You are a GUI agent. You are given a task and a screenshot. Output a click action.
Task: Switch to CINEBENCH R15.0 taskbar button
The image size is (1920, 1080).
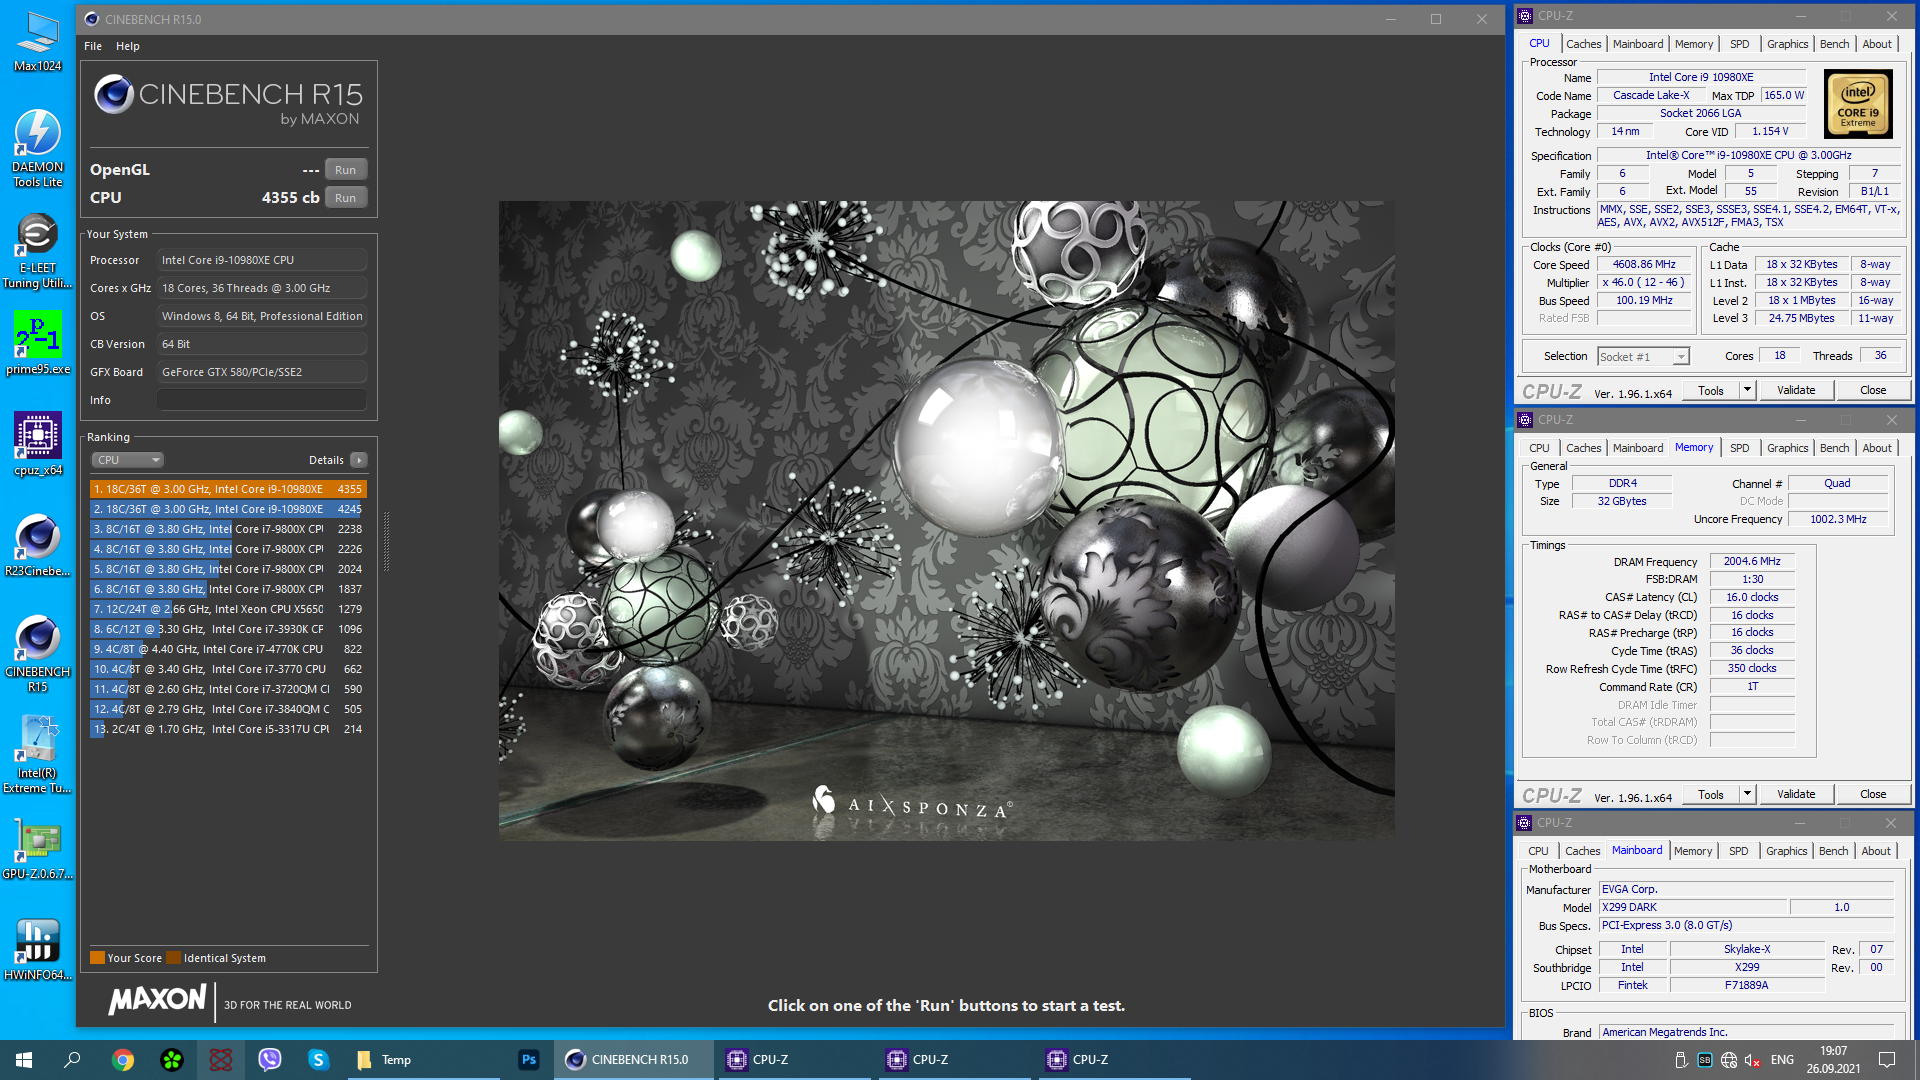[x=634, y=1059]
